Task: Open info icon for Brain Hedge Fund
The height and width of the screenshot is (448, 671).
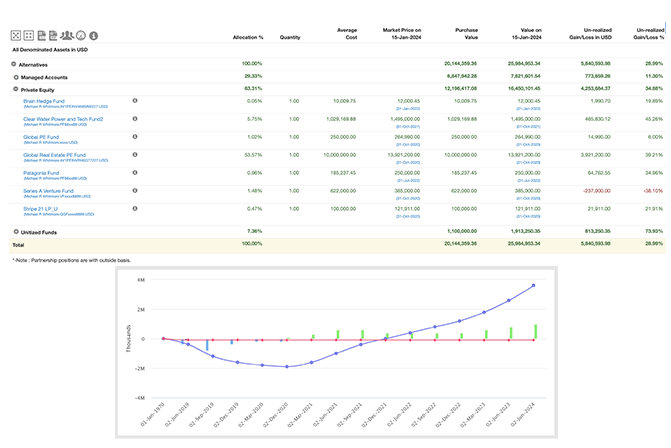Action: pos(135,102)
